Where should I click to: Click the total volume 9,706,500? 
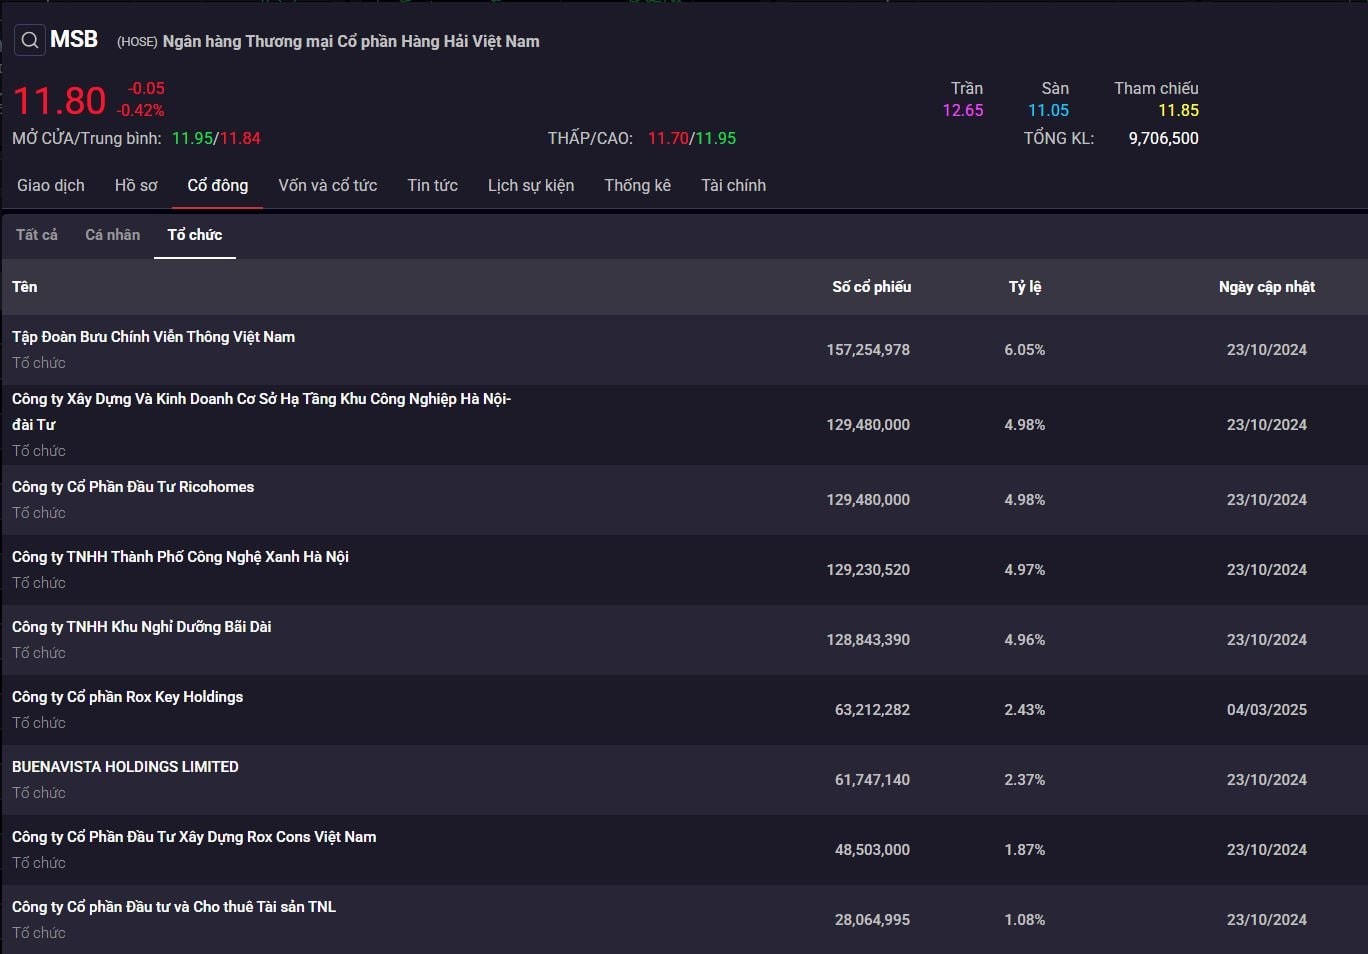click(x=1163, y=138)
